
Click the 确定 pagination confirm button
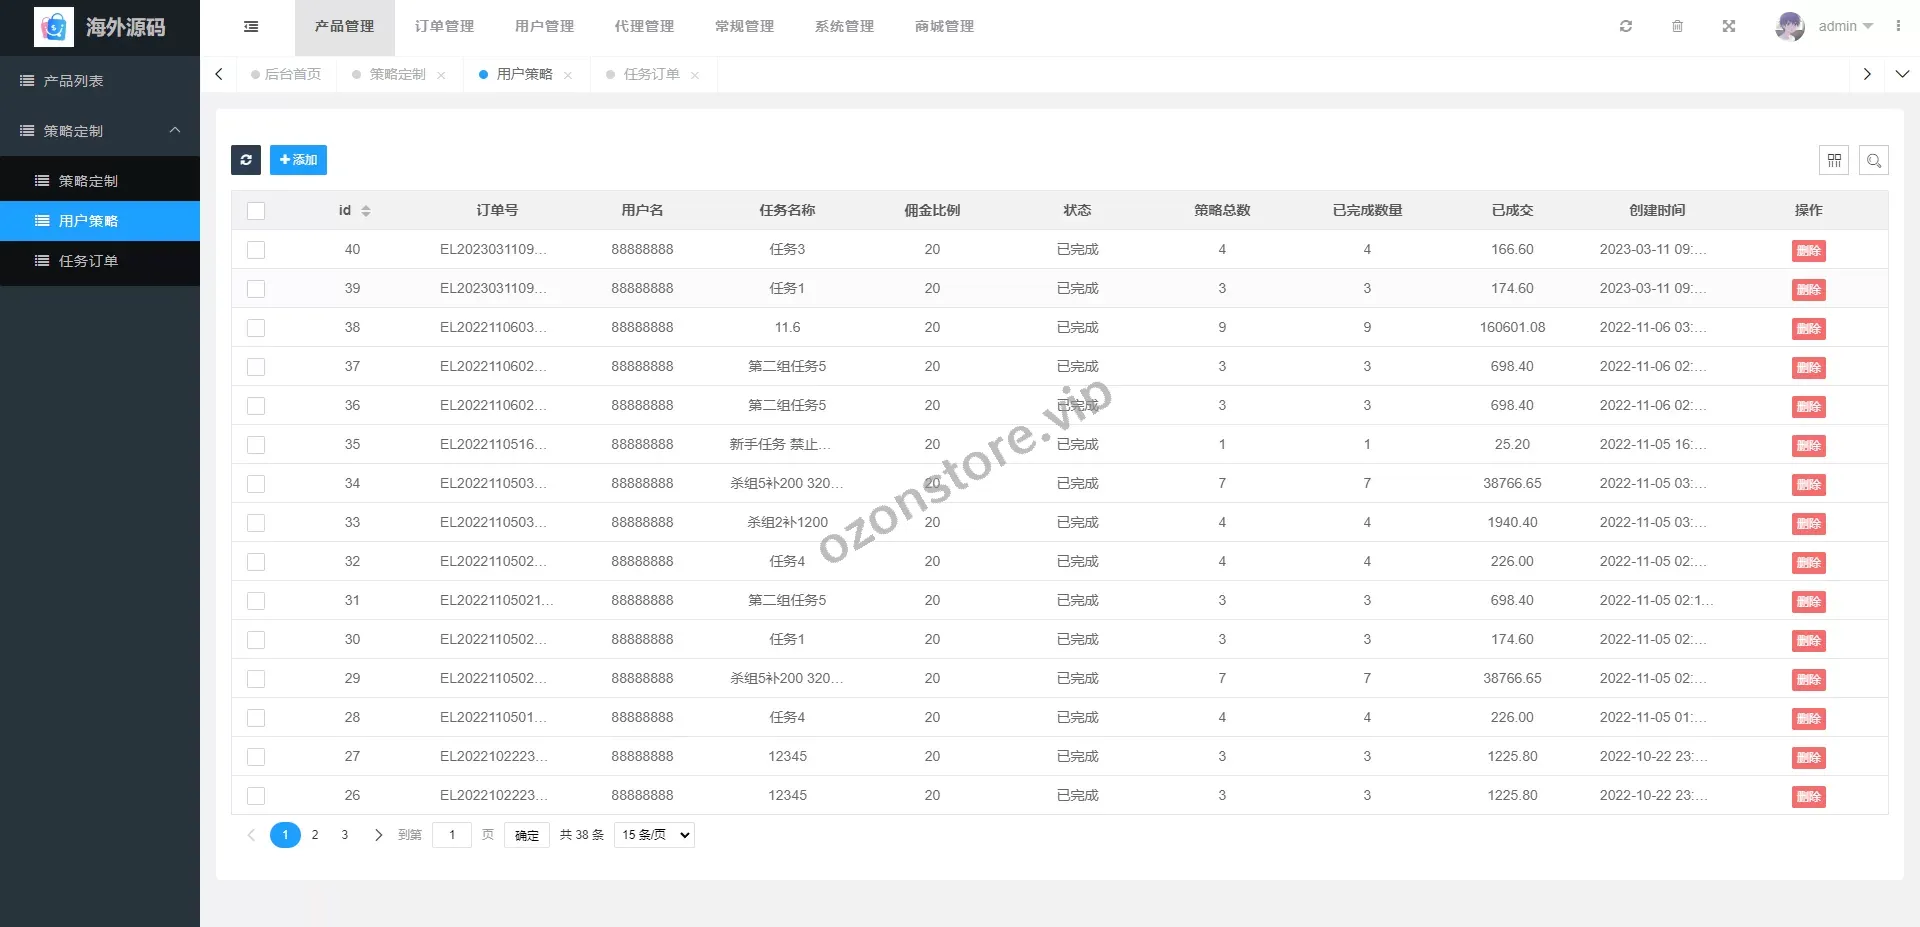click(527, 835)
